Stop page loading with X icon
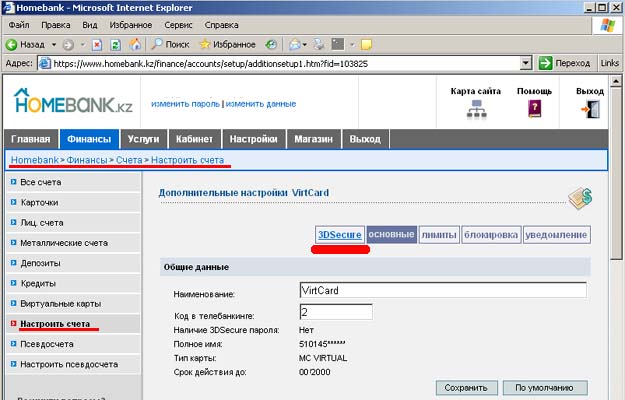The width and height of the screenshot is (625, 400). click(x=97, y=45)
